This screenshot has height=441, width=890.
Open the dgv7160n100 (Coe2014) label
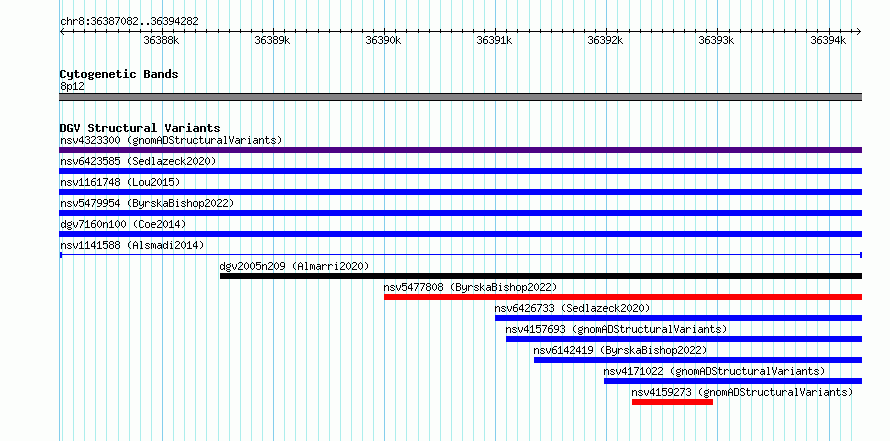coord(123,224)
